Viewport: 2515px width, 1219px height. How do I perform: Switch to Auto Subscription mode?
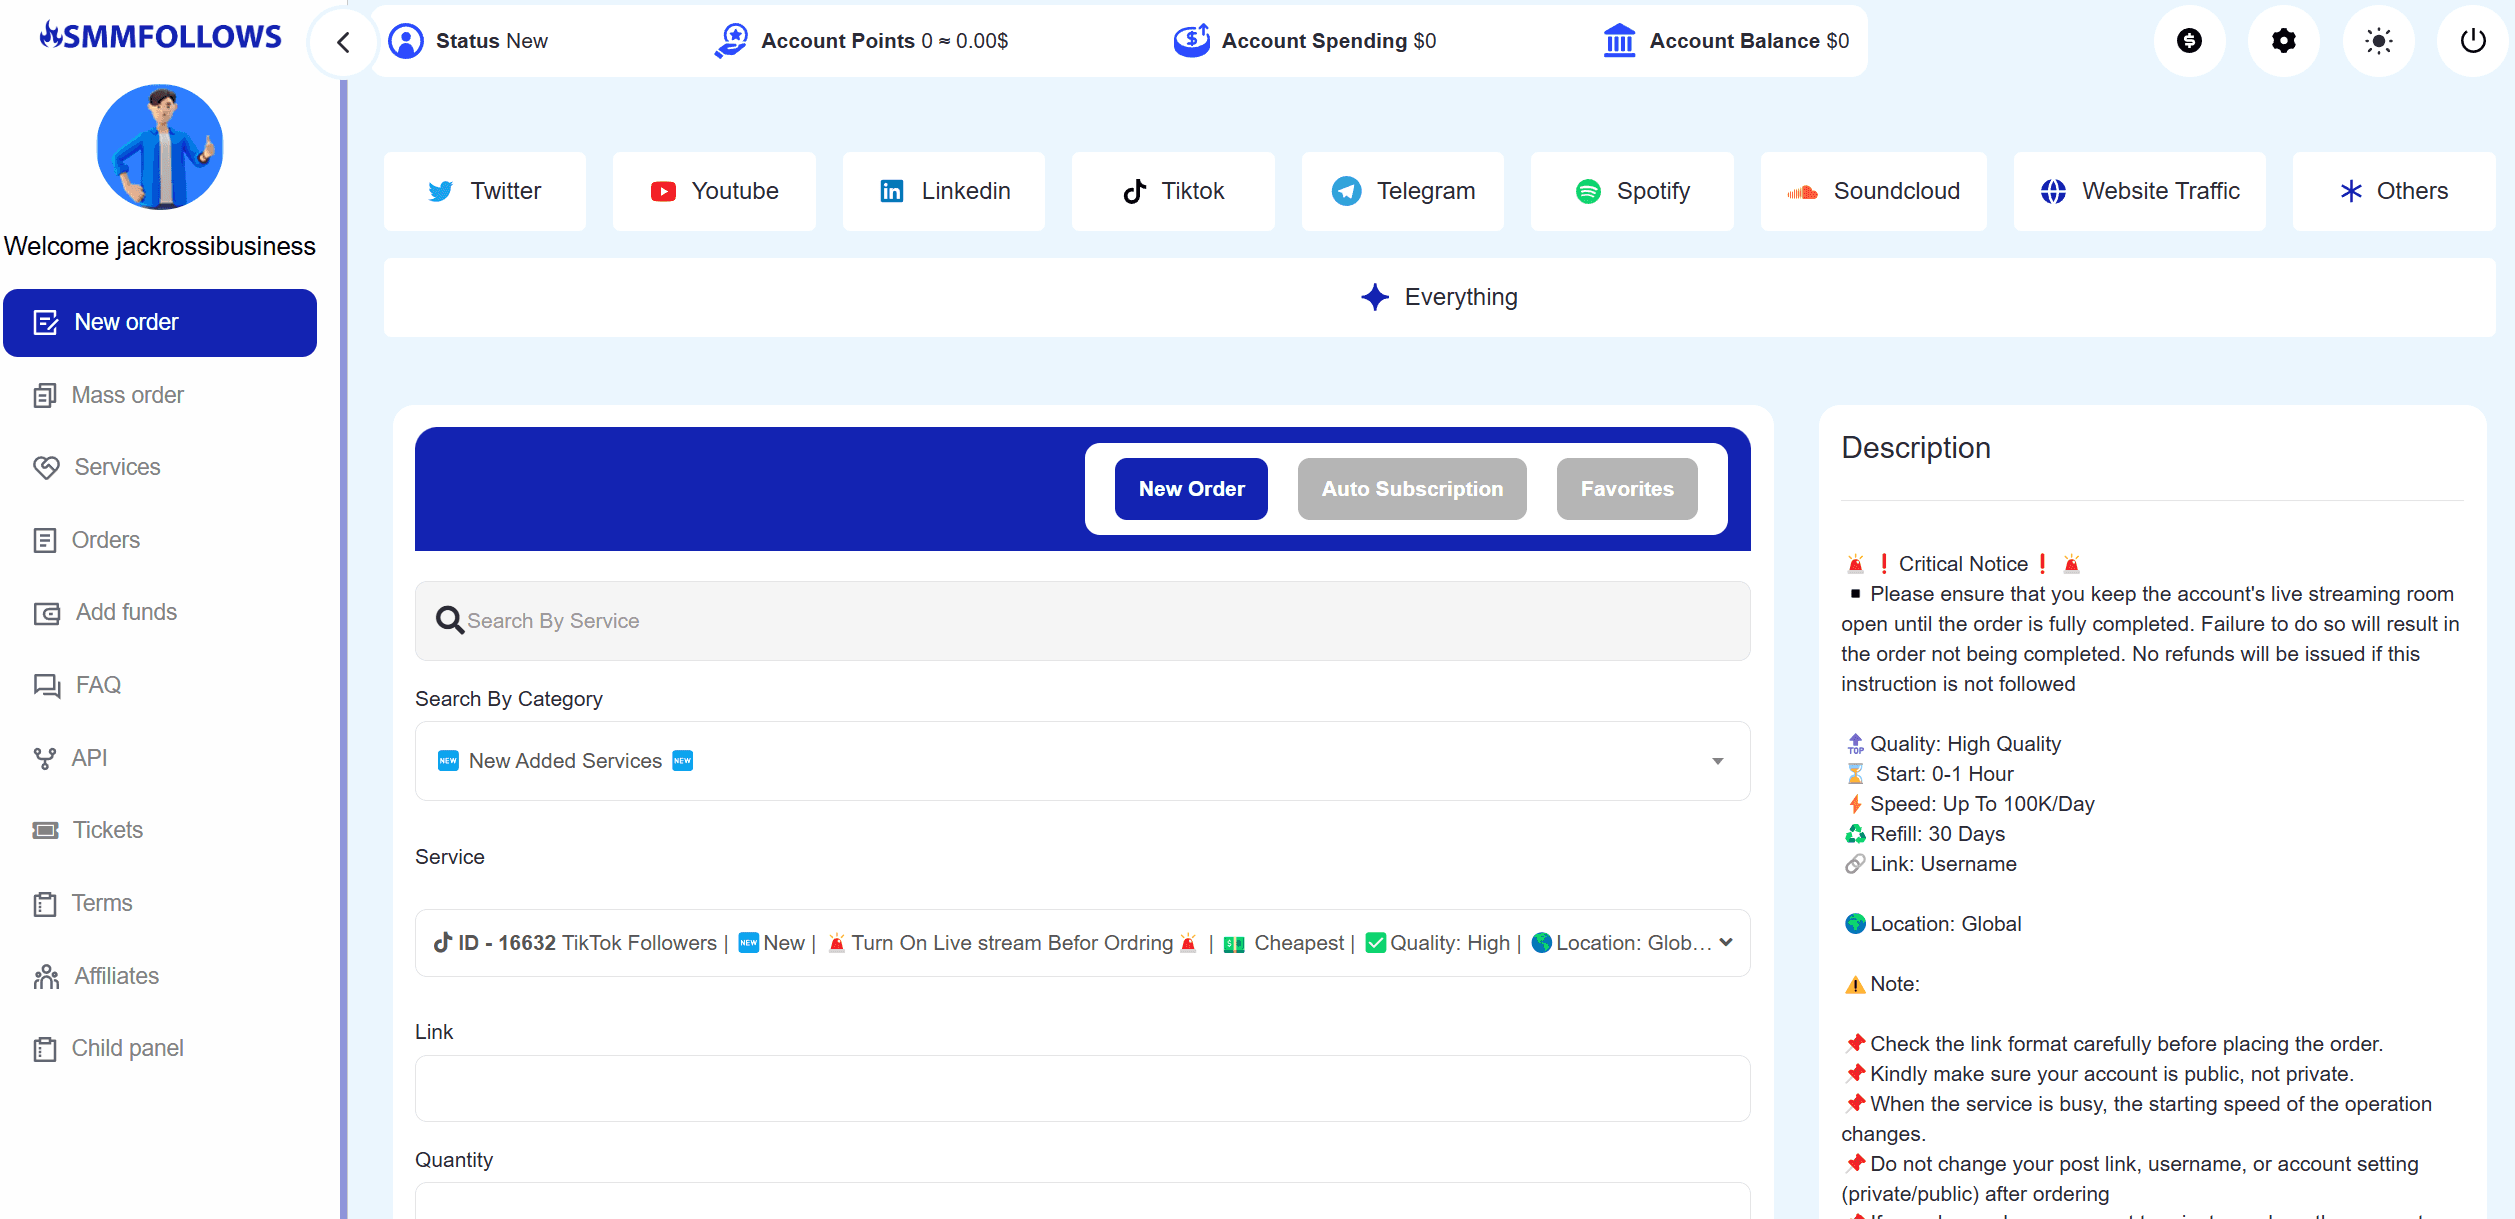pos(1411,489)
